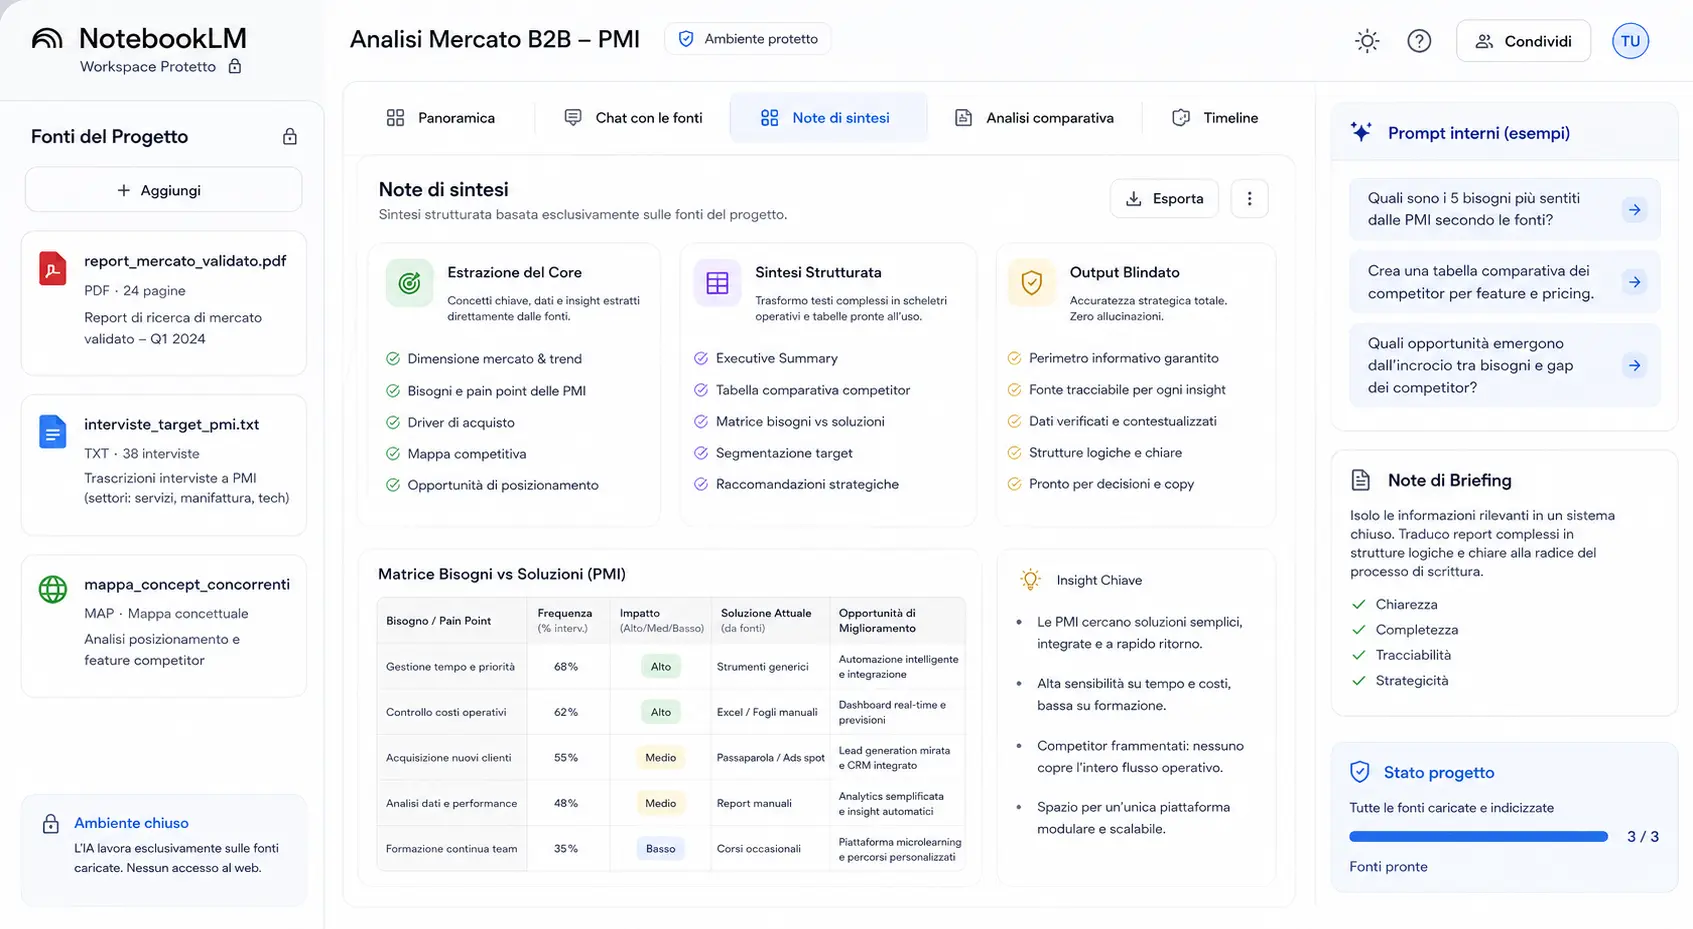The width and height of the screenshot is (1693, 929).
Task: Click the lock icon next to Fonti del Progetto
Action: coord(290,137)
